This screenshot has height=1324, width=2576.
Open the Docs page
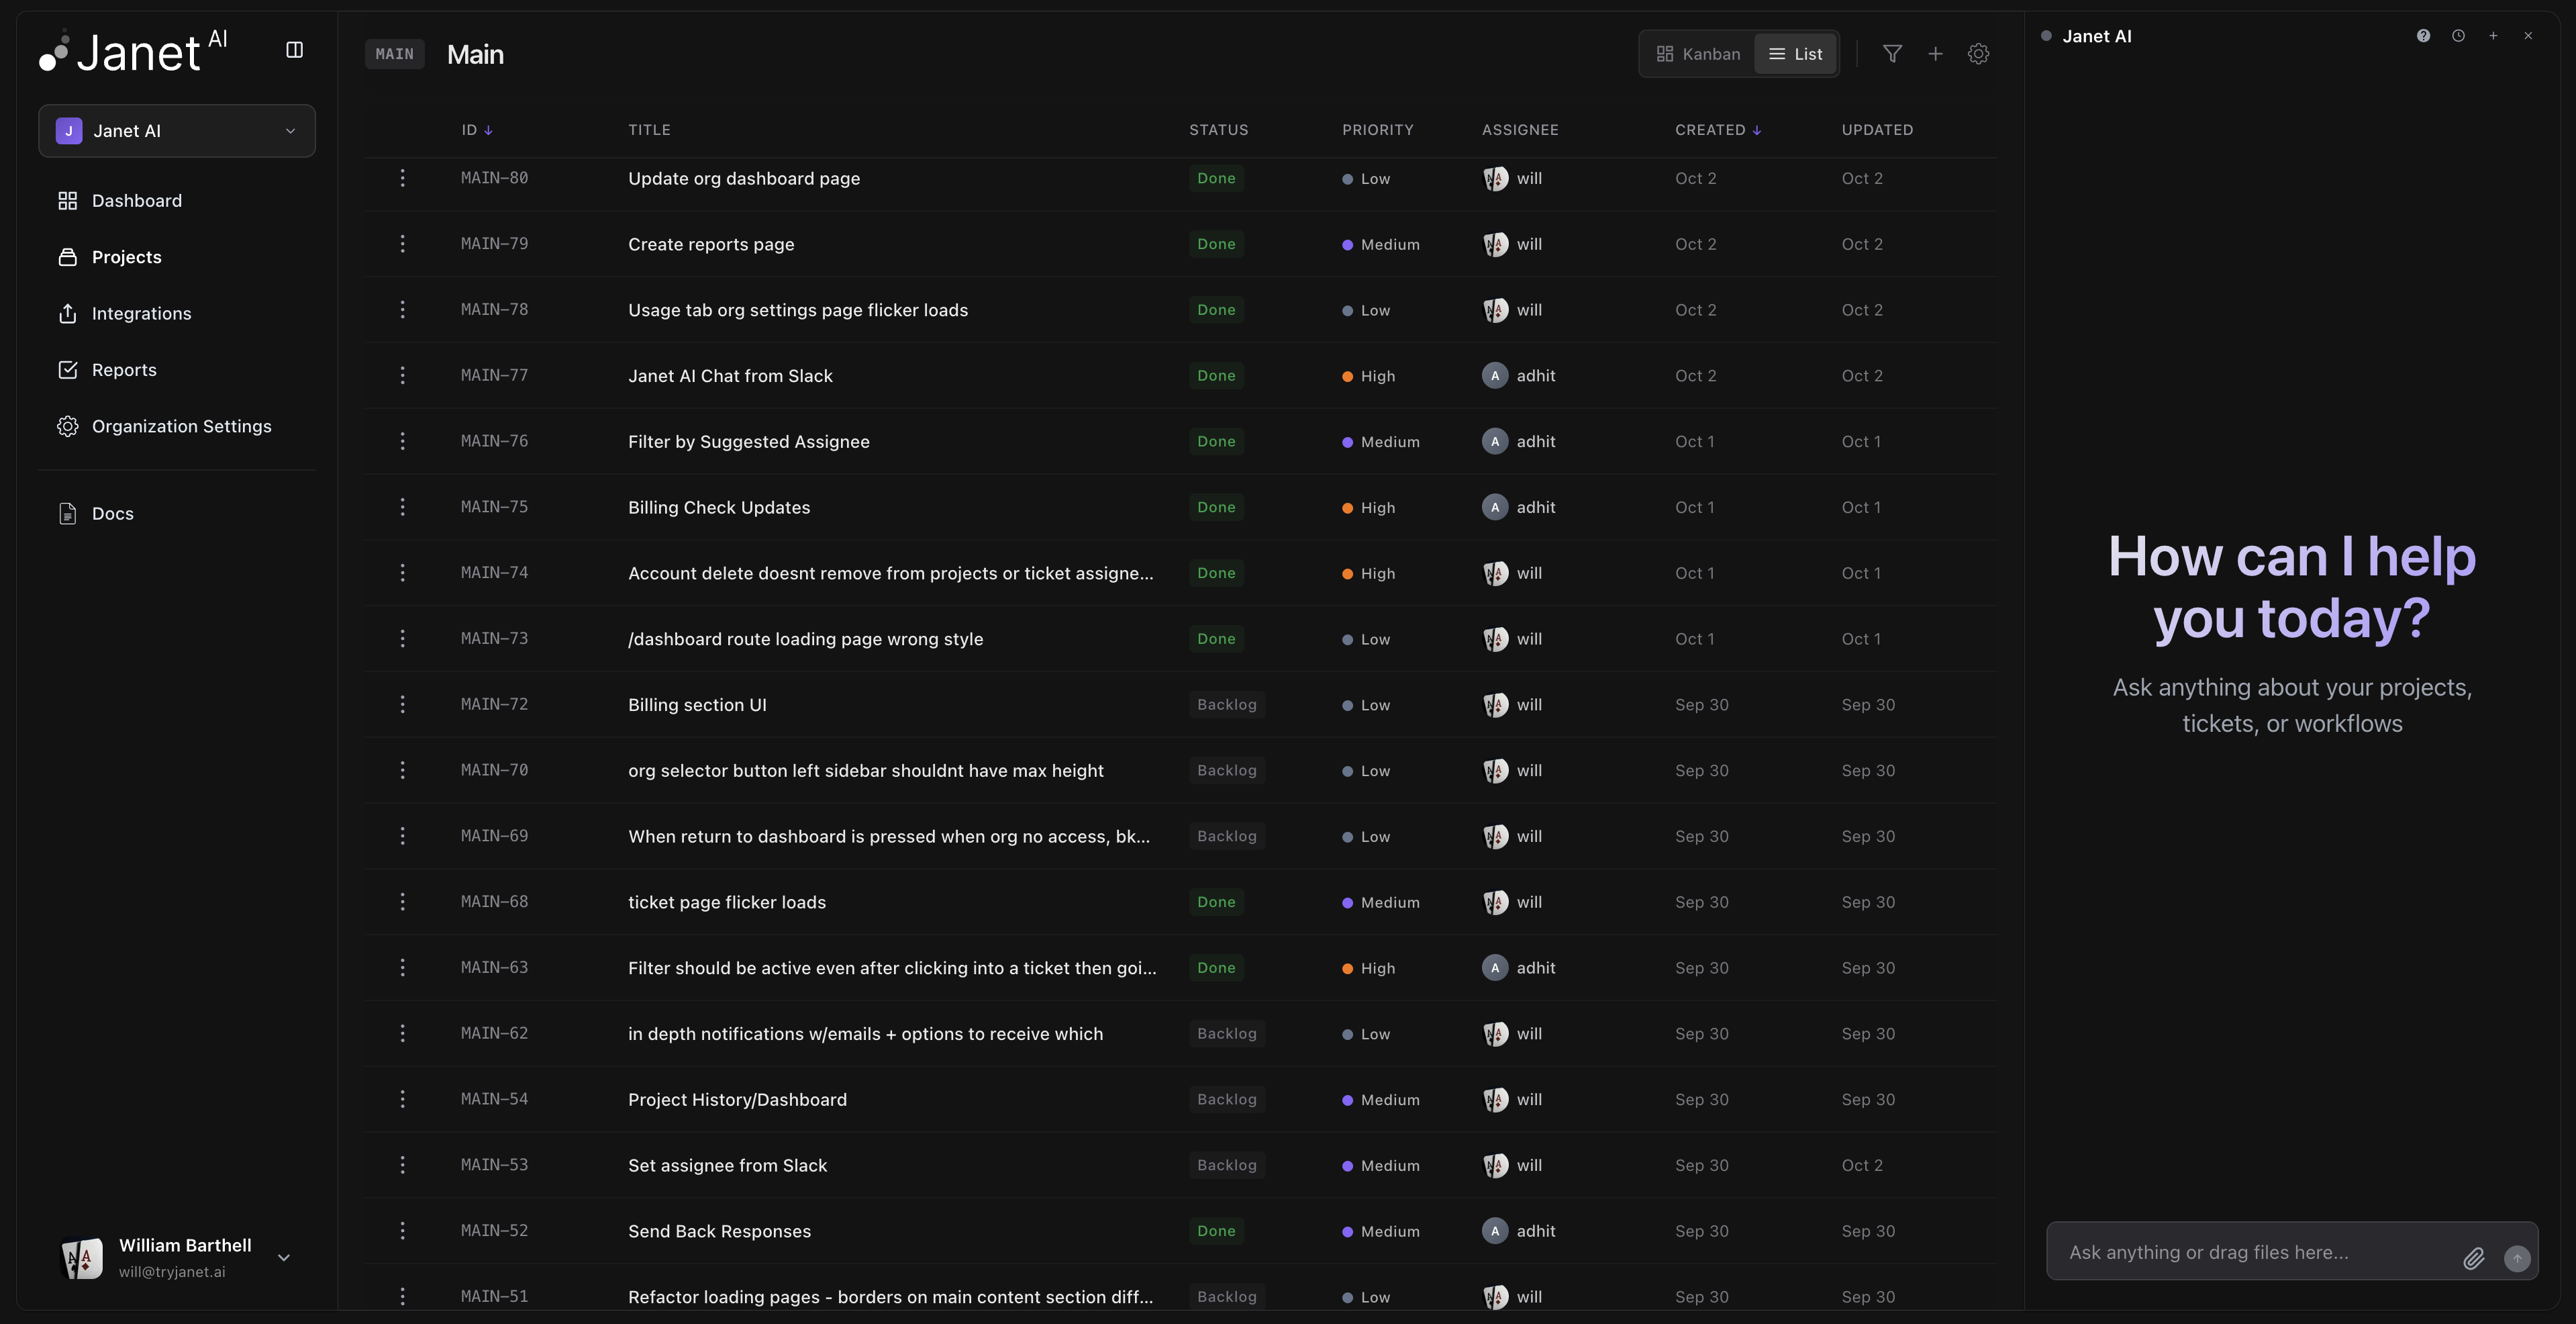(112, 513)
